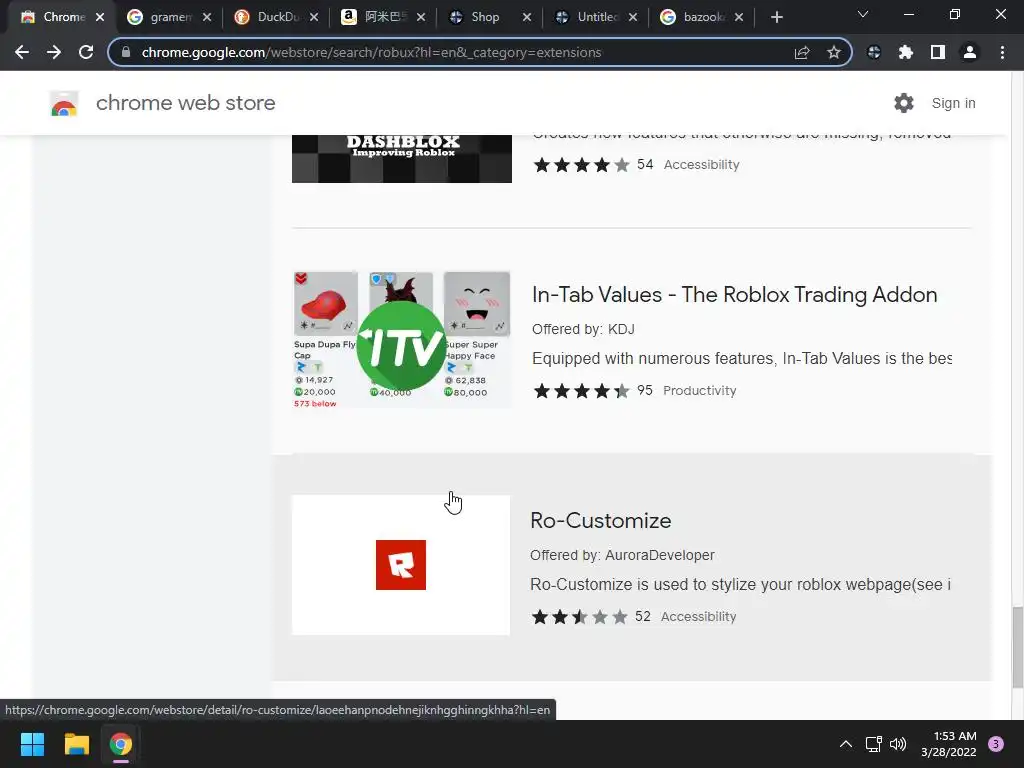Close the bazook tab
Viewport: 1024px width, 768px height.
point(739,18)
